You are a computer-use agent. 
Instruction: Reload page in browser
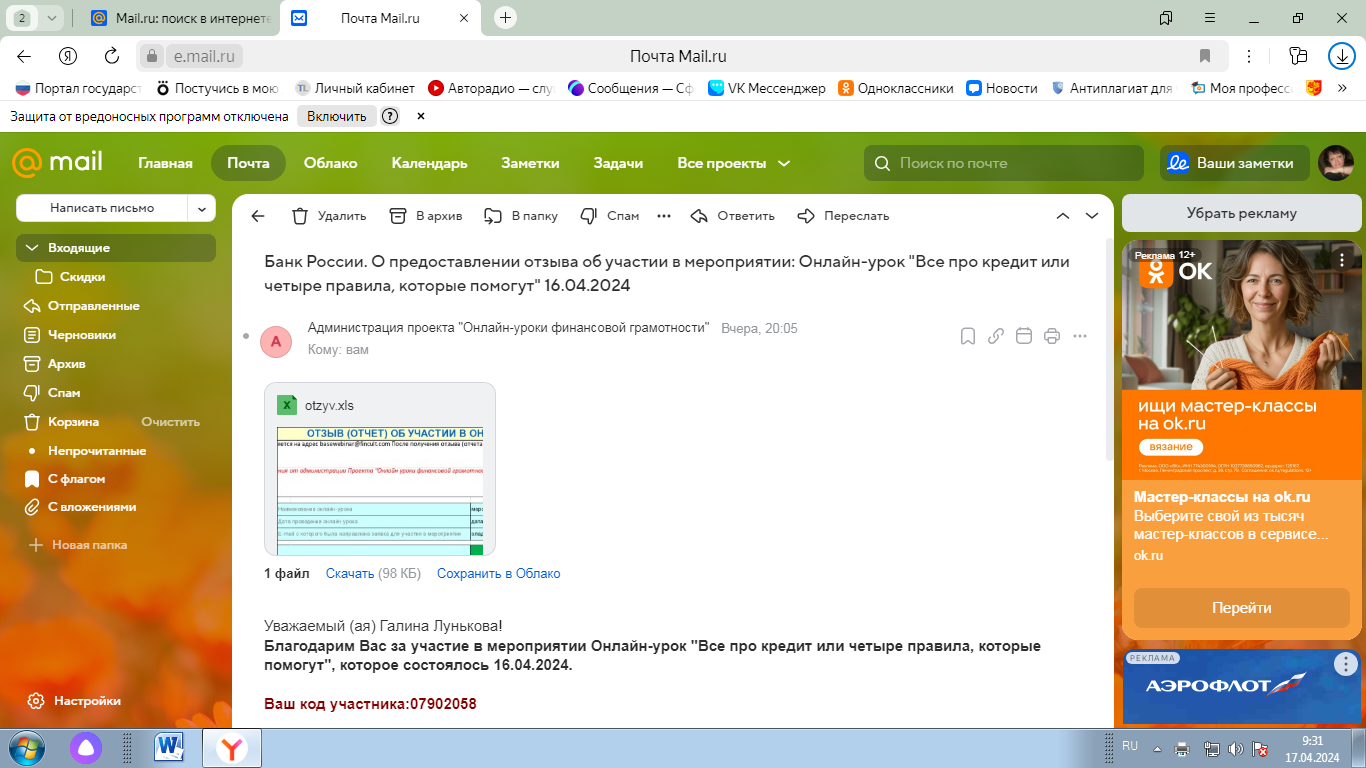coord(112,56)
